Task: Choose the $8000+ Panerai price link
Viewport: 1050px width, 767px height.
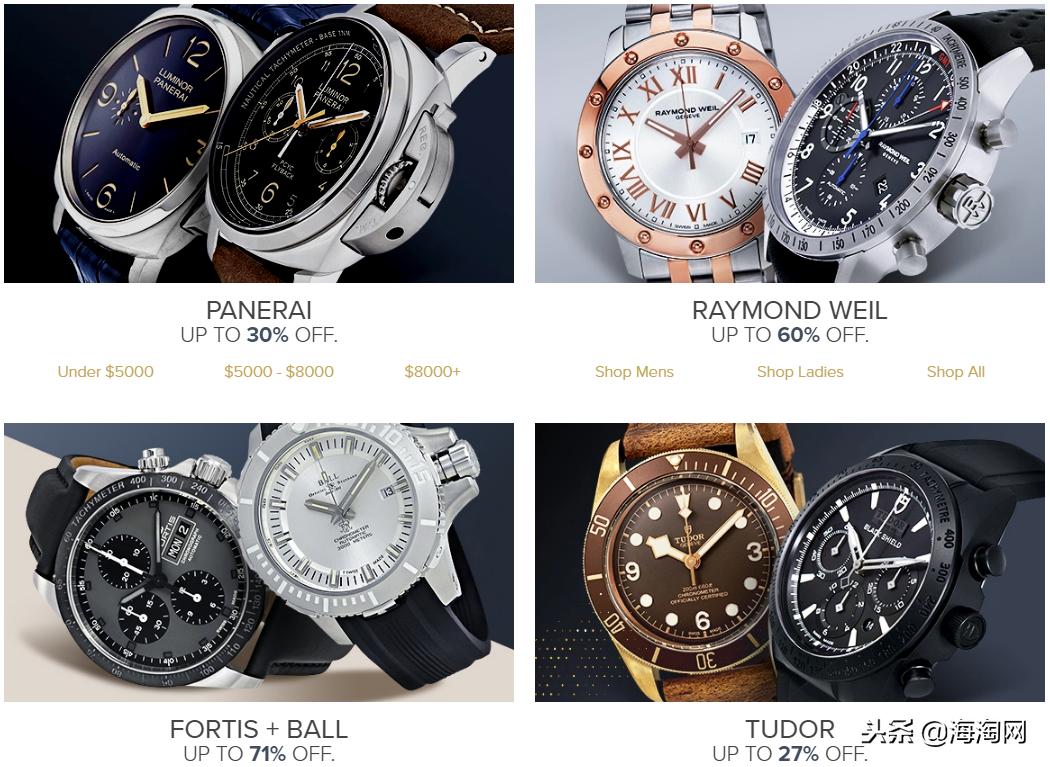Action: coord(433,372)
